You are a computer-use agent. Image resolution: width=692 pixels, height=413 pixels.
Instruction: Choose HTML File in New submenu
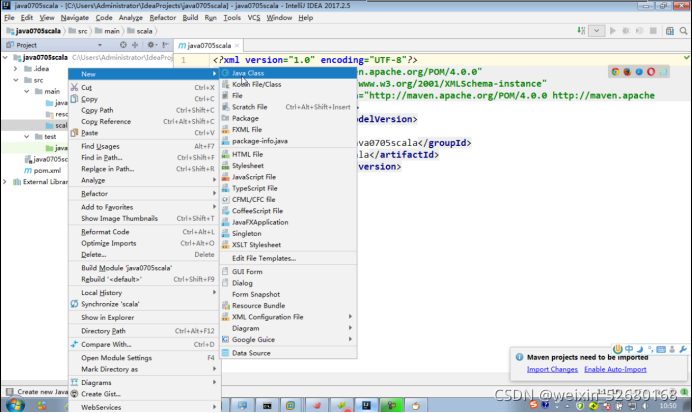[x=288, y=154]
